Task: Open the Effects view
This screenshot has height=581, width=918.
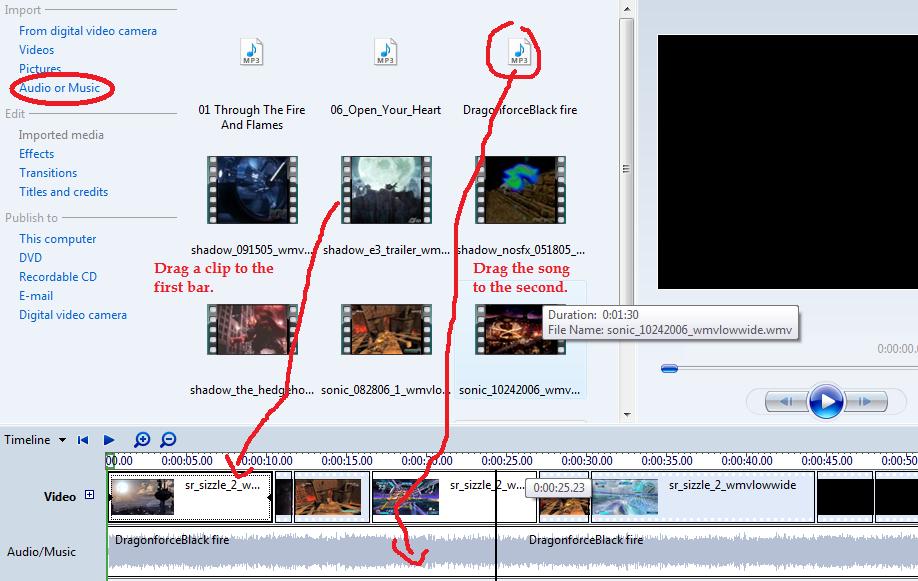Action: click(36, 154)
